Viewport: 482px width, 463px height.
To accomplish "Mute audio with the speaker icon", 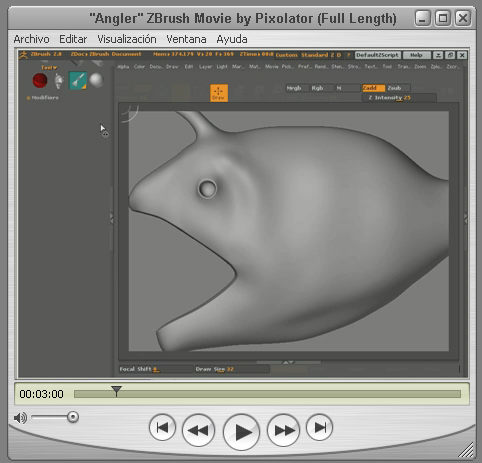I will 20,418.
